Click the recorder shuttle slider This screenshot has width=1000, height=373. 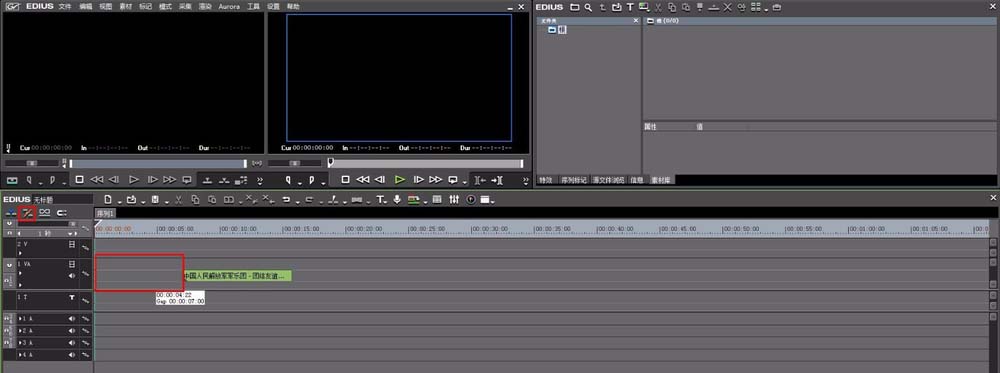click(294, 163)
